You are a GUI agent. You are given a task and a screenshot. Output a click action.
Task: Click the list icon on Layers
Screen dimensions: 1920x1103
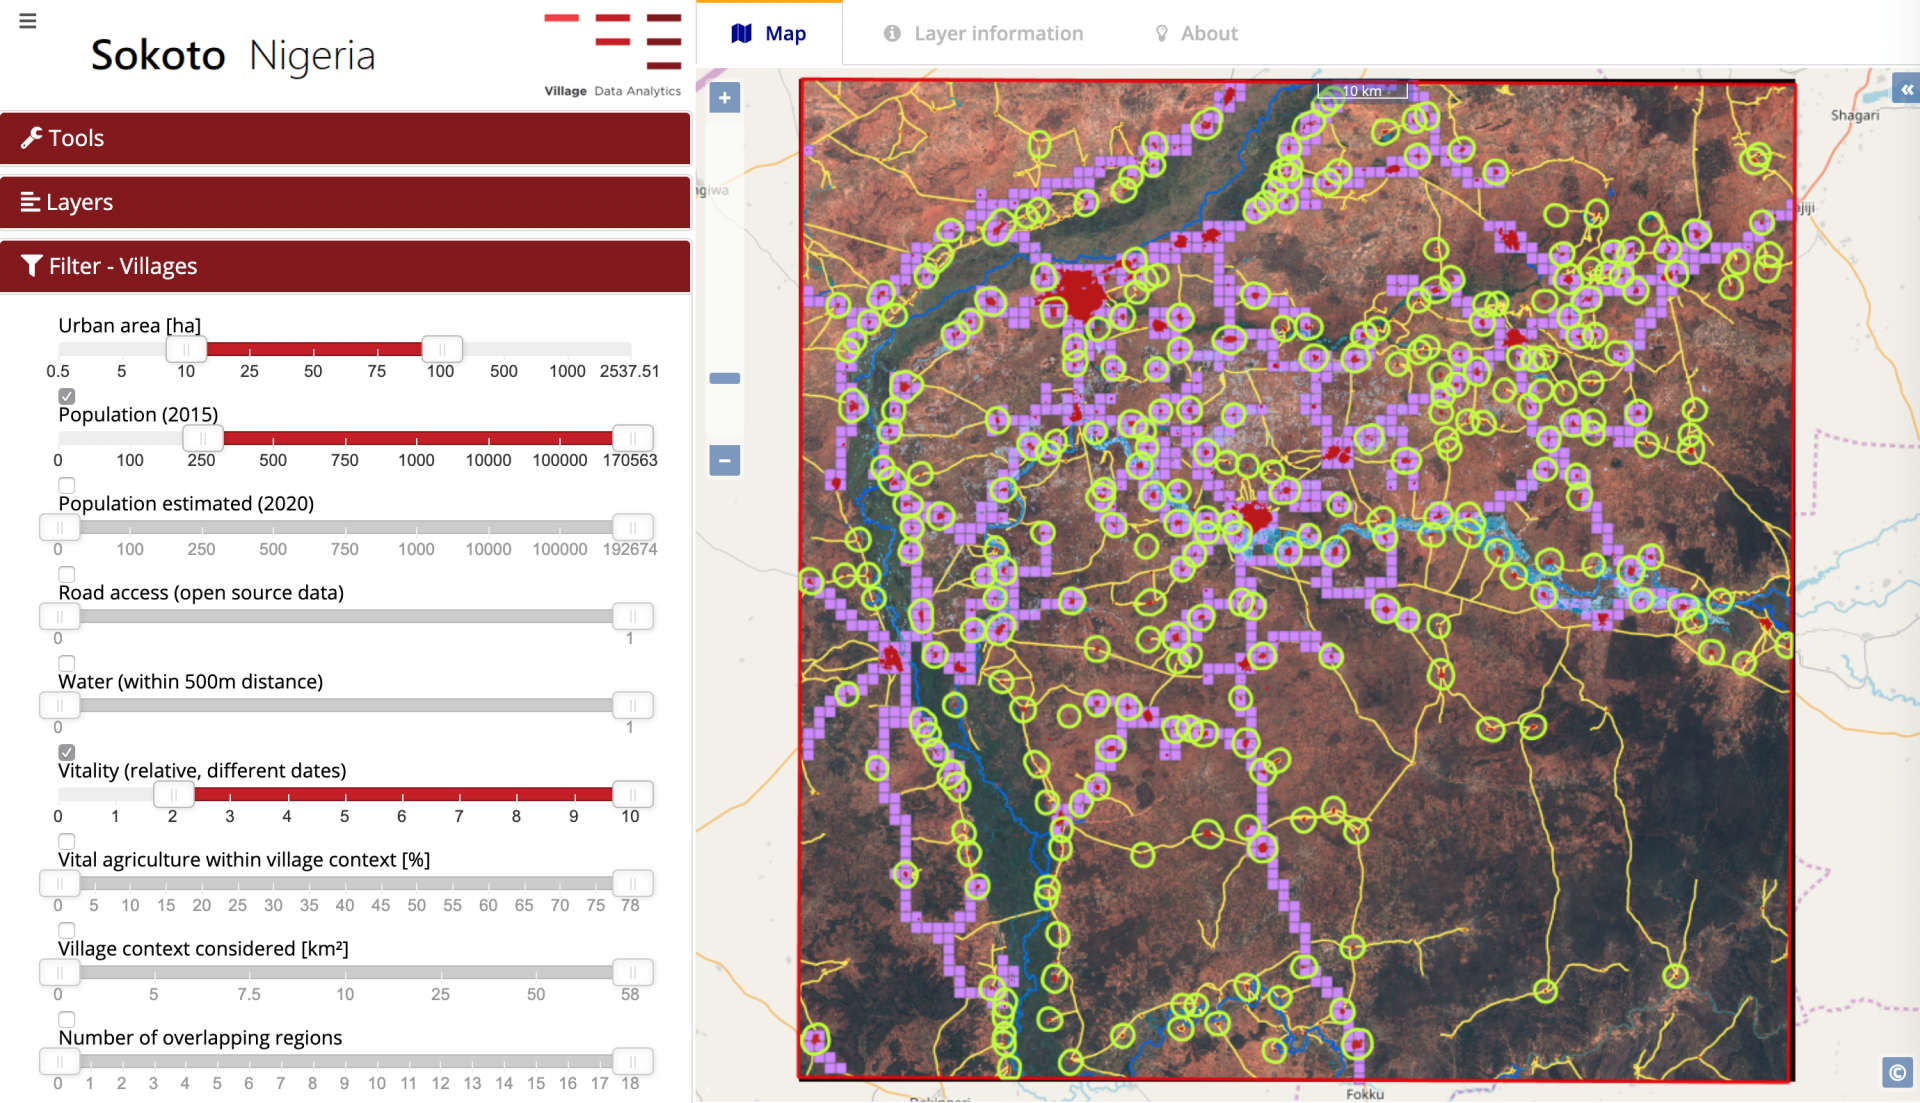tap(30, 202)
